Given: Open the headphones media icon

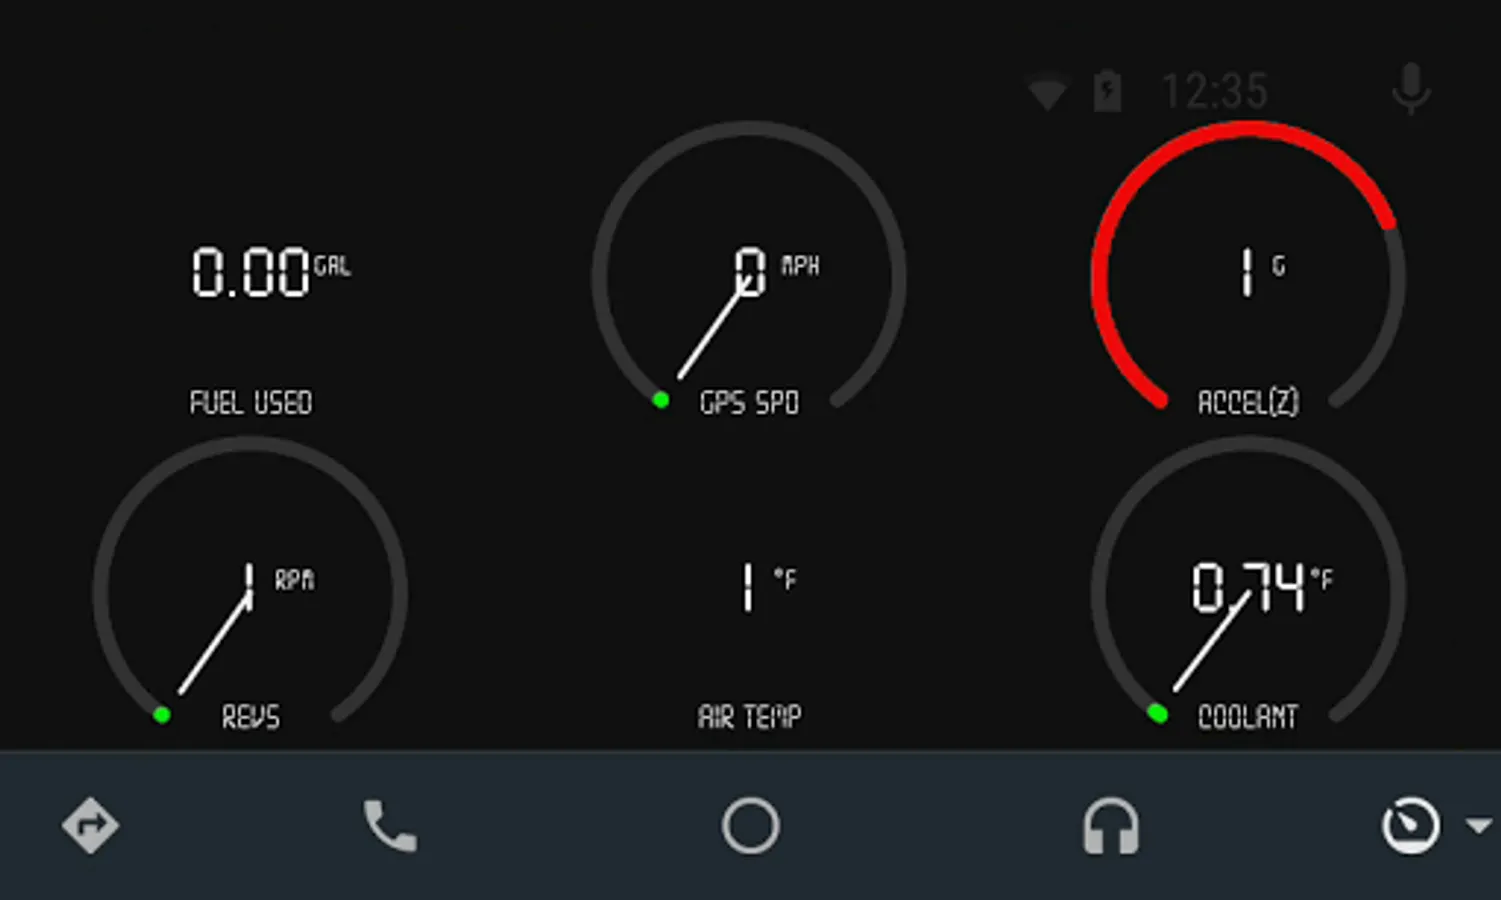Looking at the screenshot, I should [x=1111, y=826].
